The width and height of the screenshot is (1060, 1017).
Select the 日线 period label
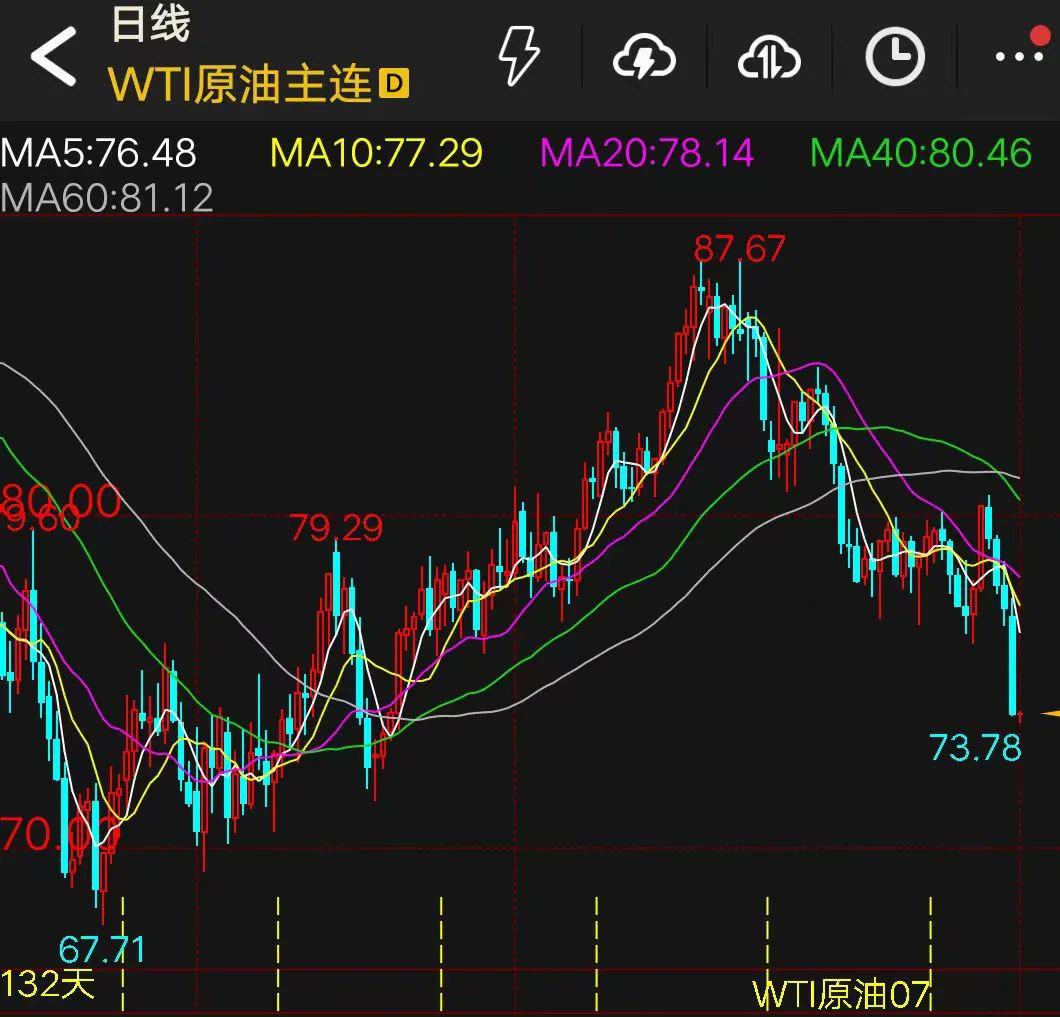[x=151, y=24]
